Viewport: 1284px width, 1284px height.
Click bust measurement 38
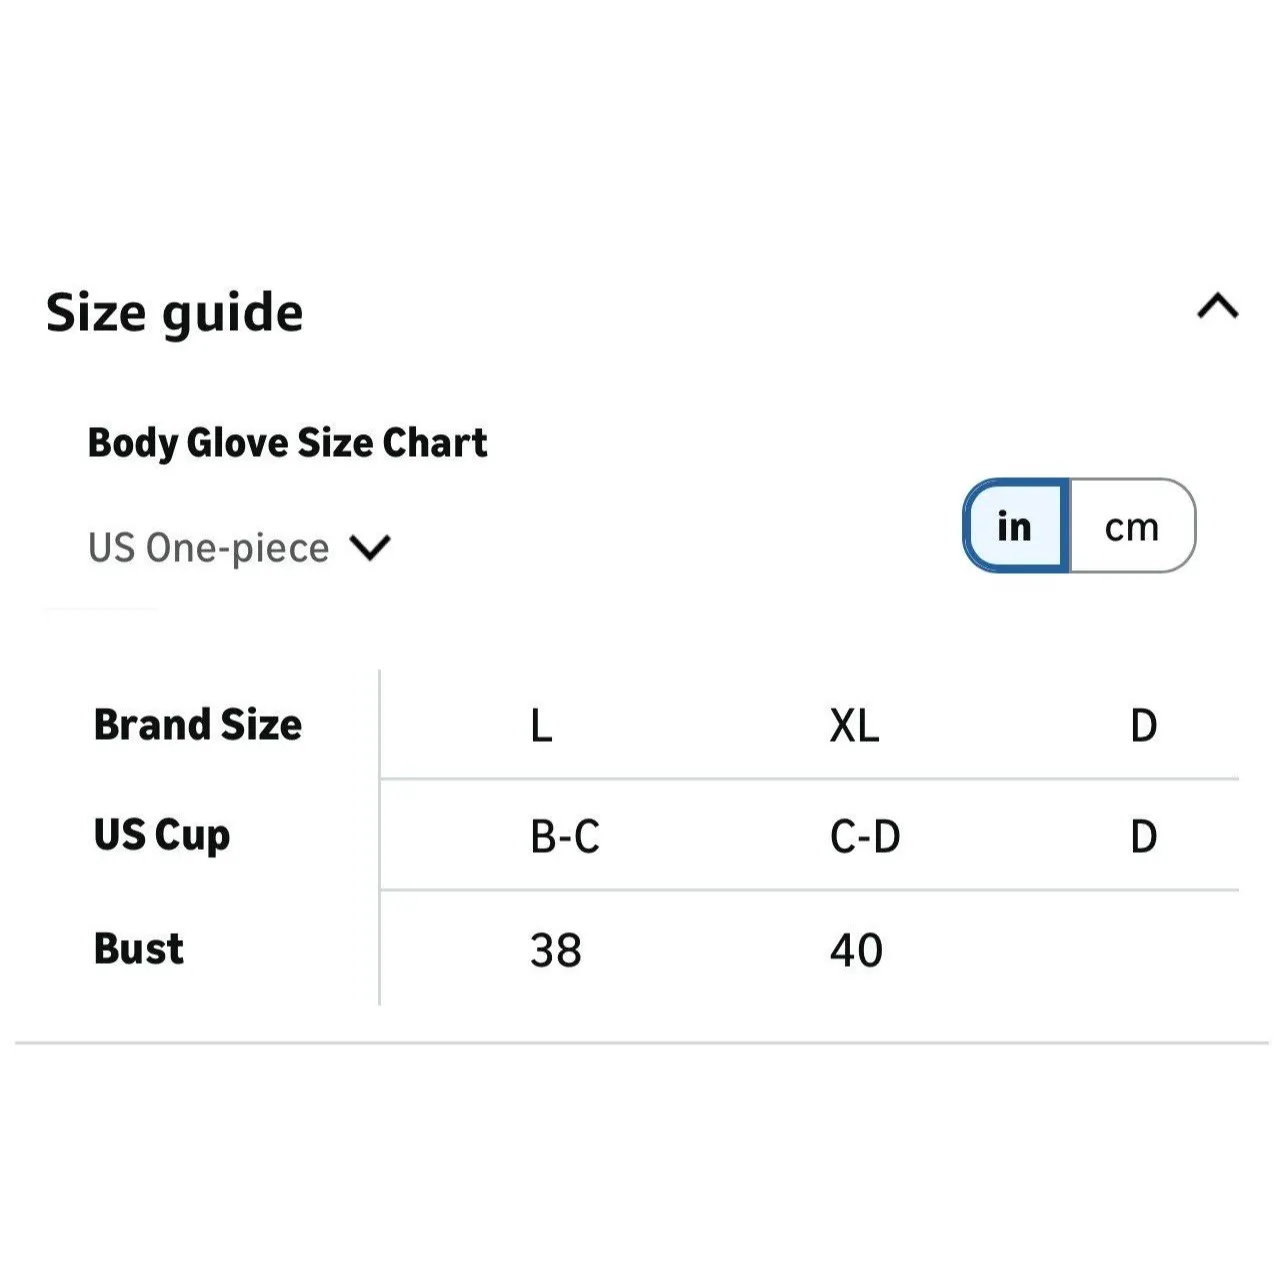(556, 950)
